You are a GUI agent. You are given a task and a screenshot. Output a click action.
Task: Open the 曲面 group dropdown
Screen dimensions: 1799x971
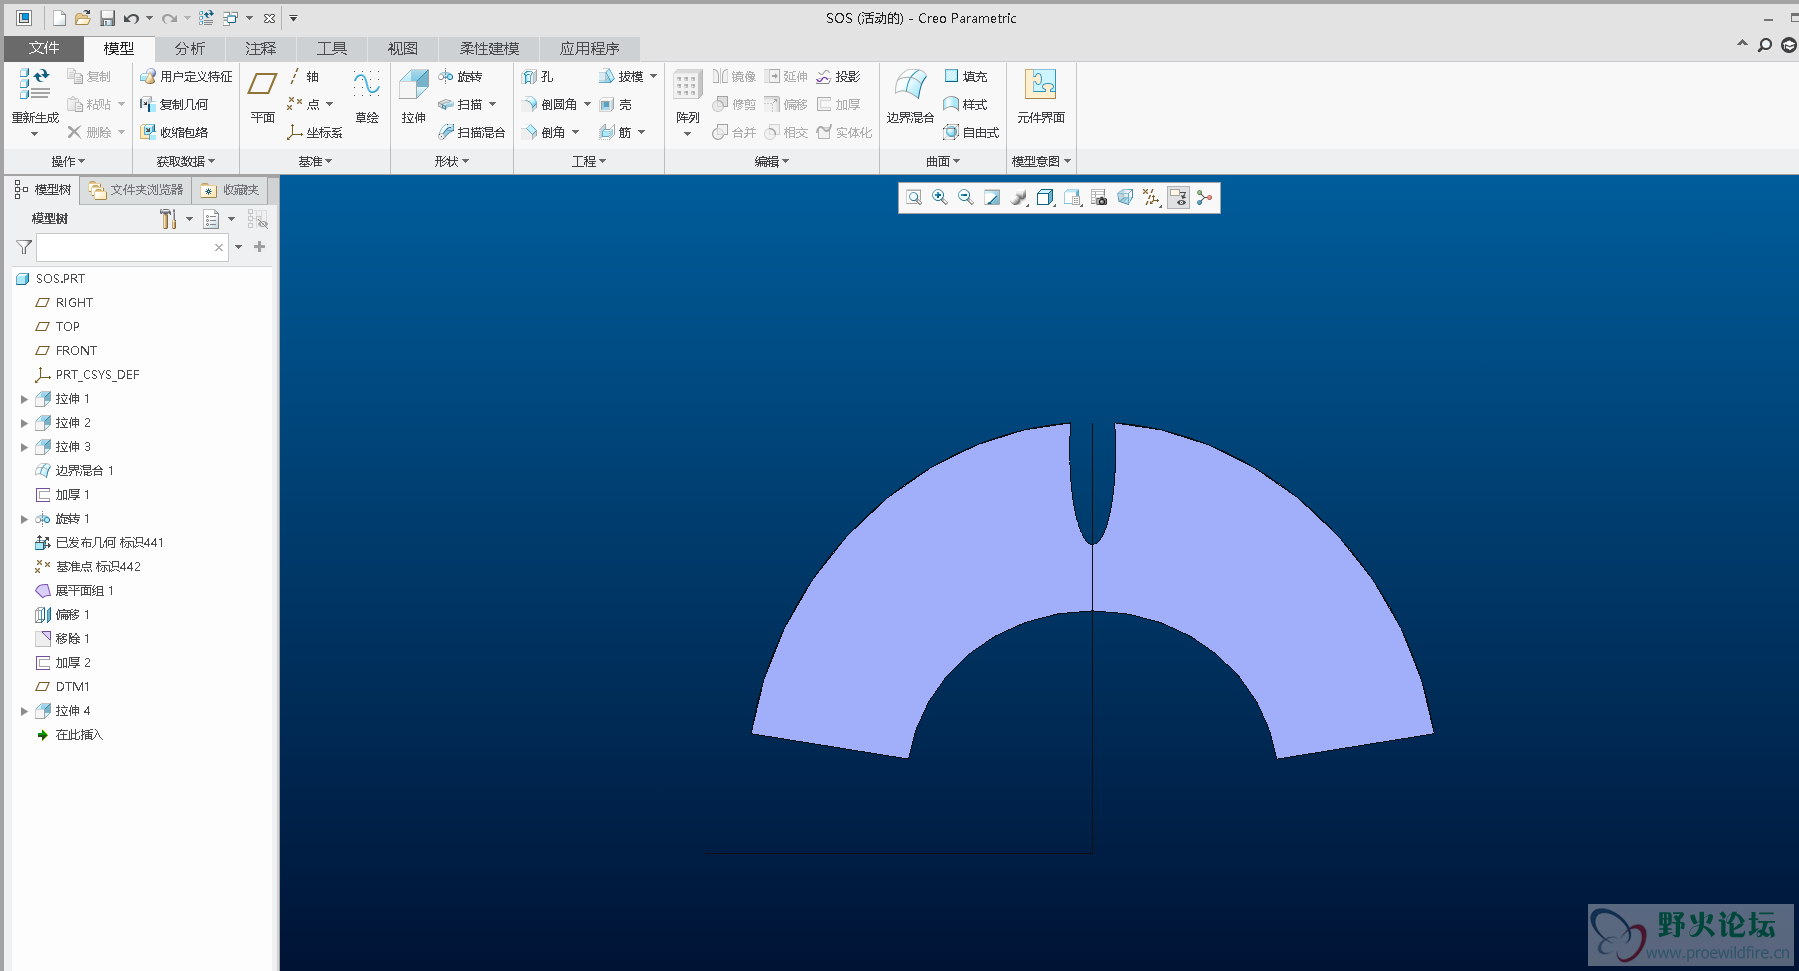(x=943, y=161)
